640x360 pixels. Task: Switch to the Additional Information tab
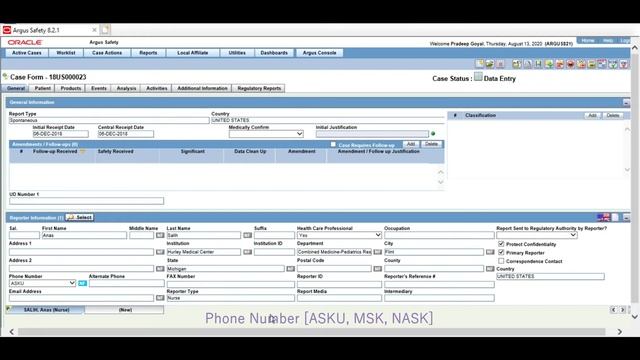coord(202,88)
